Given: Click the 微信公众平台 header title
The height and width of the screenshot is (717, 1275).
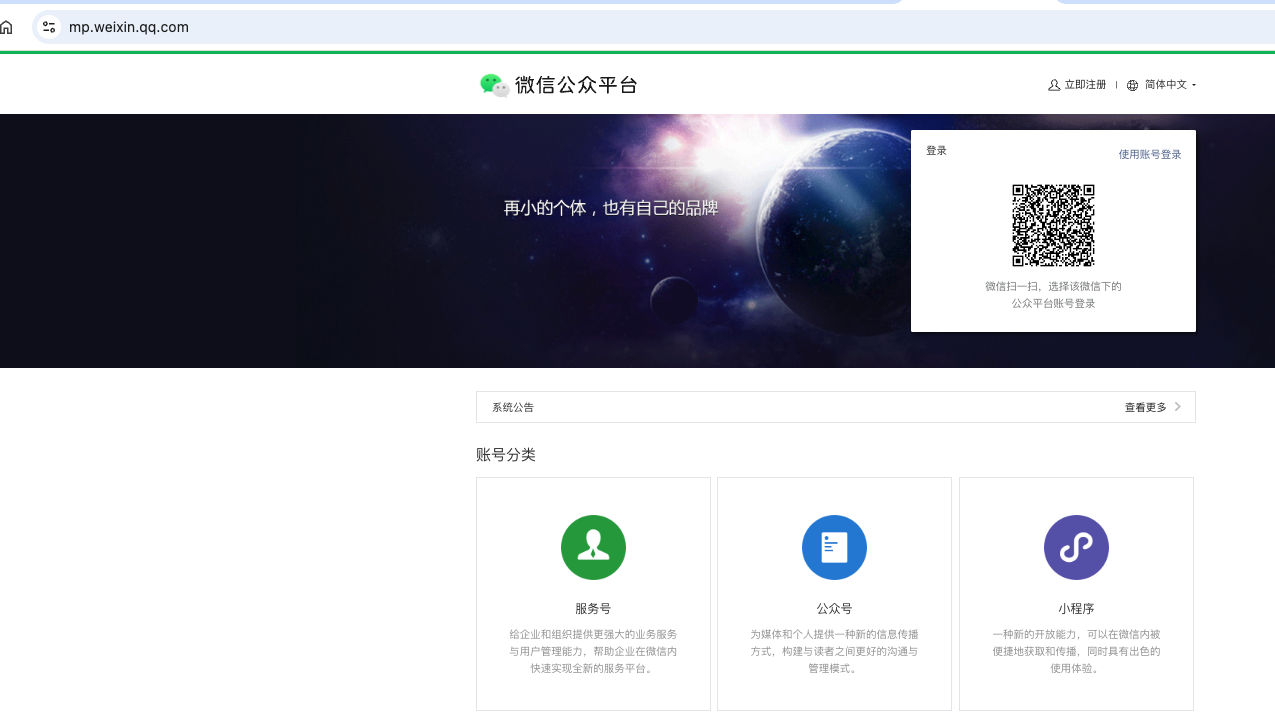Looking at the screenshot, I should point(576,85).
